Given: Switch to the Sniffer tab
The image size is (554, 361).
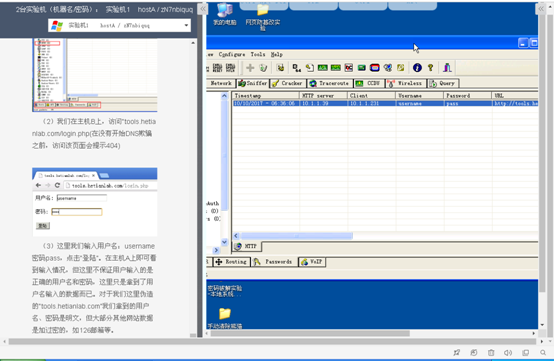Looking at the screenshot, I should [x=252, y=83].
